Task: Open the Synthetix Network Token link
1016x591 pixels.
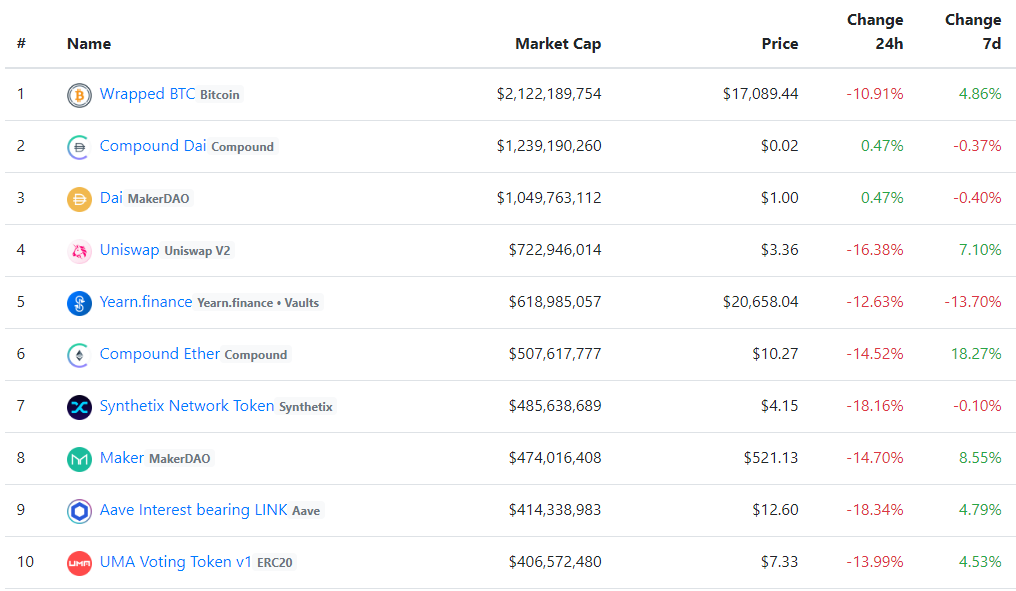Action: (186, 406)
